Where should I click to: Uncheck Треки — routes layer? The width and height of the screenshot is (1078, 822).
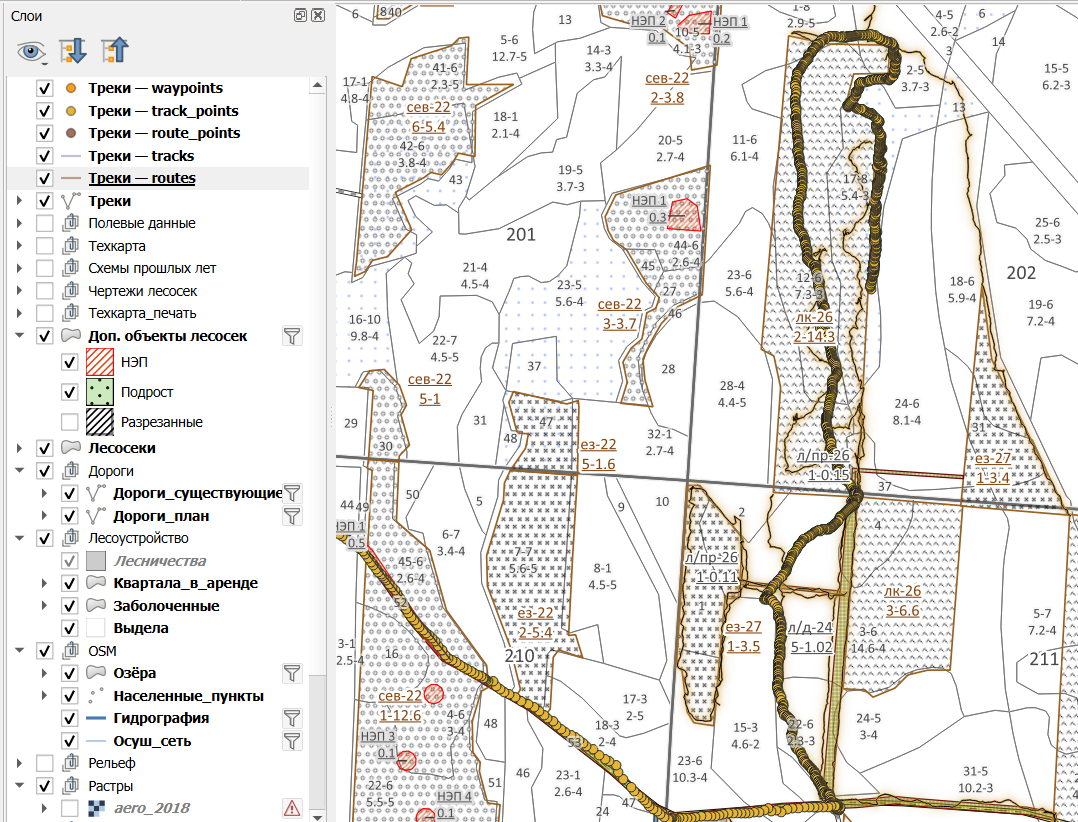pyautogui.click(x=45, y=179)
